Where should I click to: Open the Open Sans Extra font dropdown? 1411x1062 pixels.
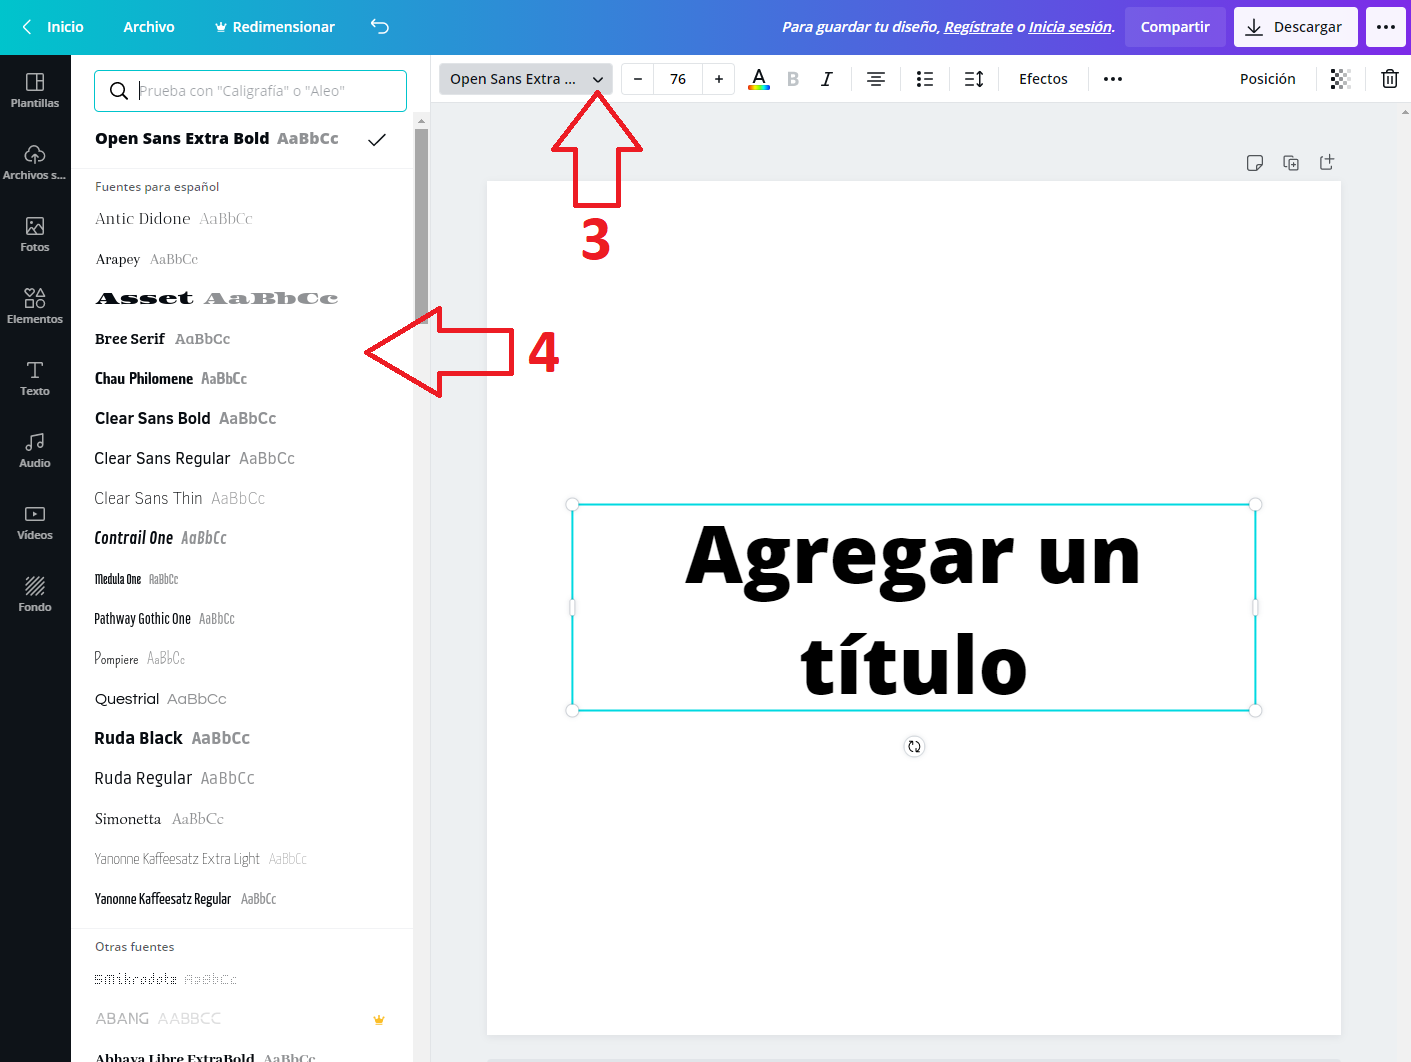tap(526, 79)
